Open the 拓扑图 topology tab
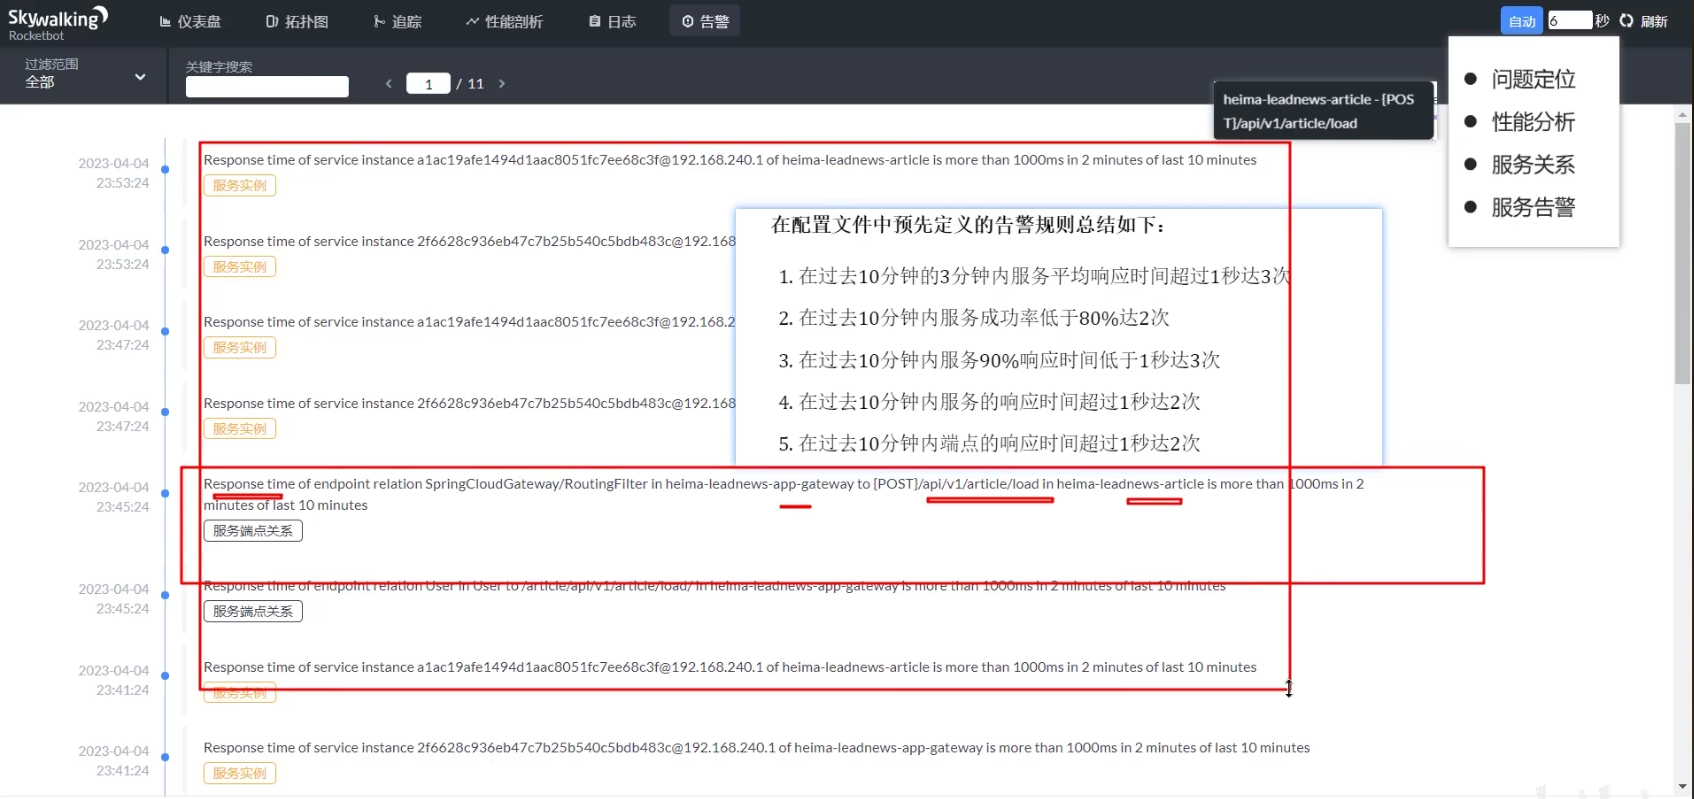Viewport: 1694px width, 799px height. pos(297,21)
